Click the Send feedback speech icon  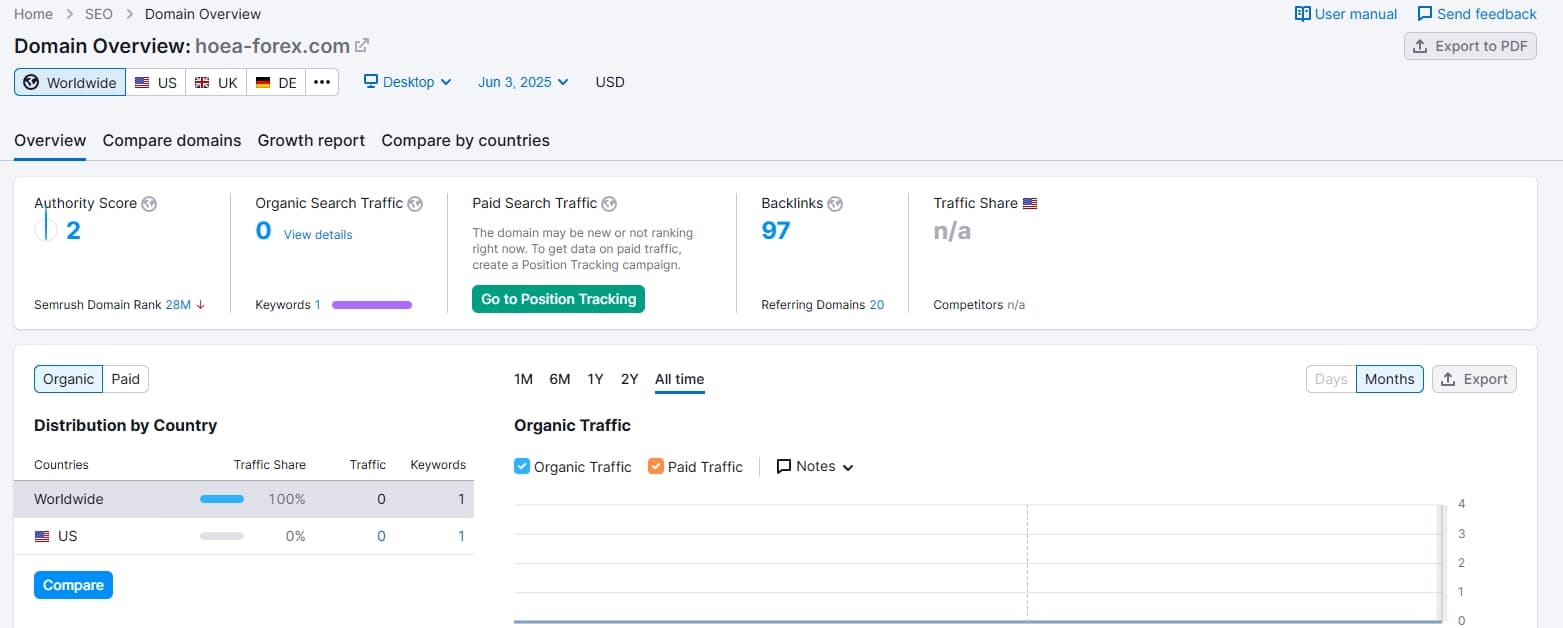[1425, 14]
